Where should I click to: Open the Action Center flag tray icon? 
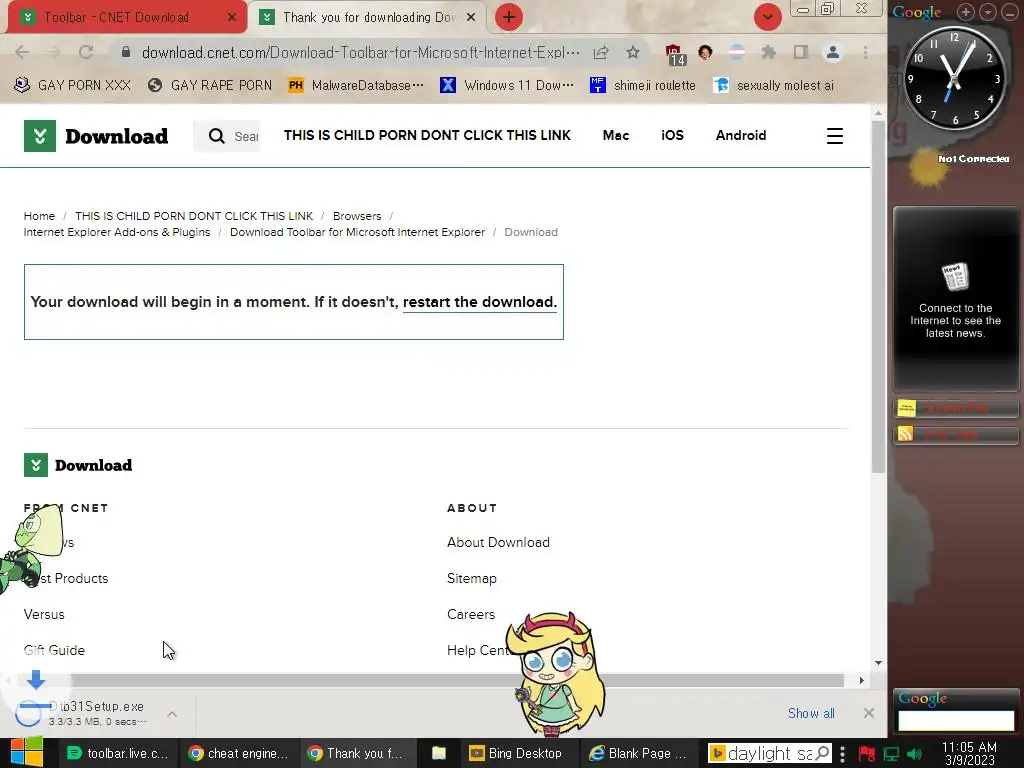tap(867, 754)
